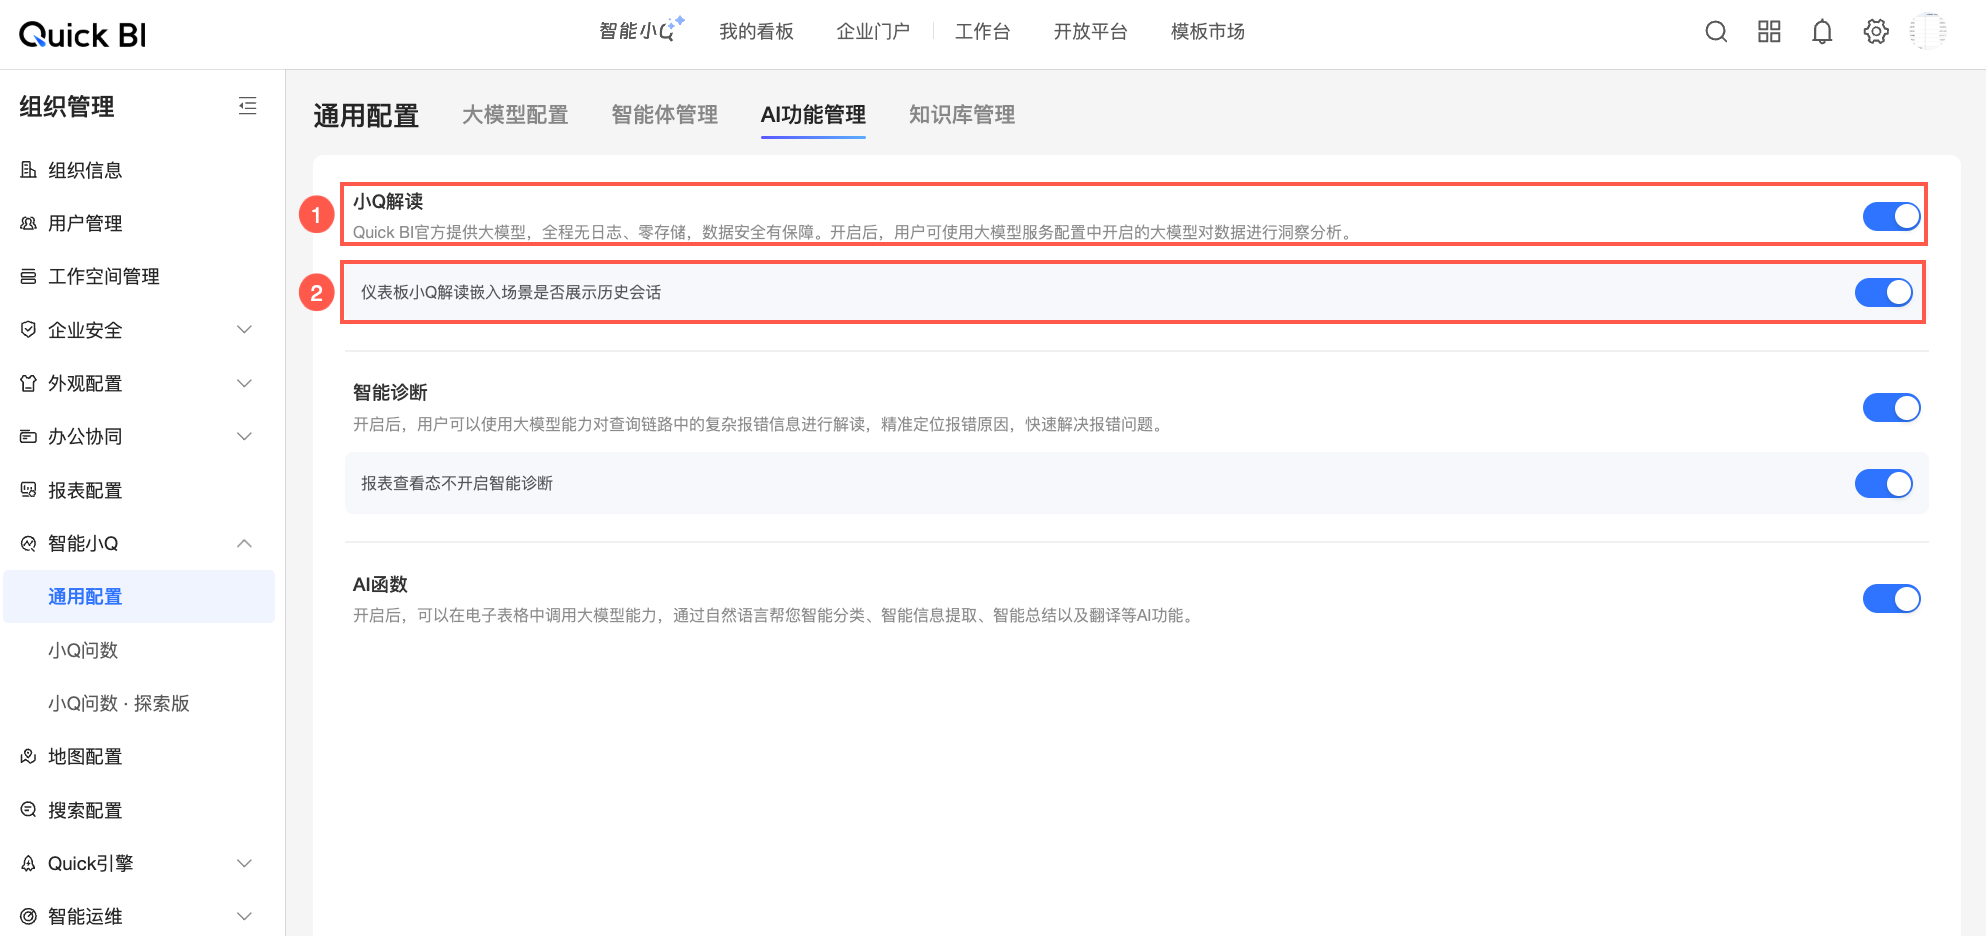The image size is (1986, 936).
Task: Switch to the 大模型配置 tab
Action: [x=515, y=115]
